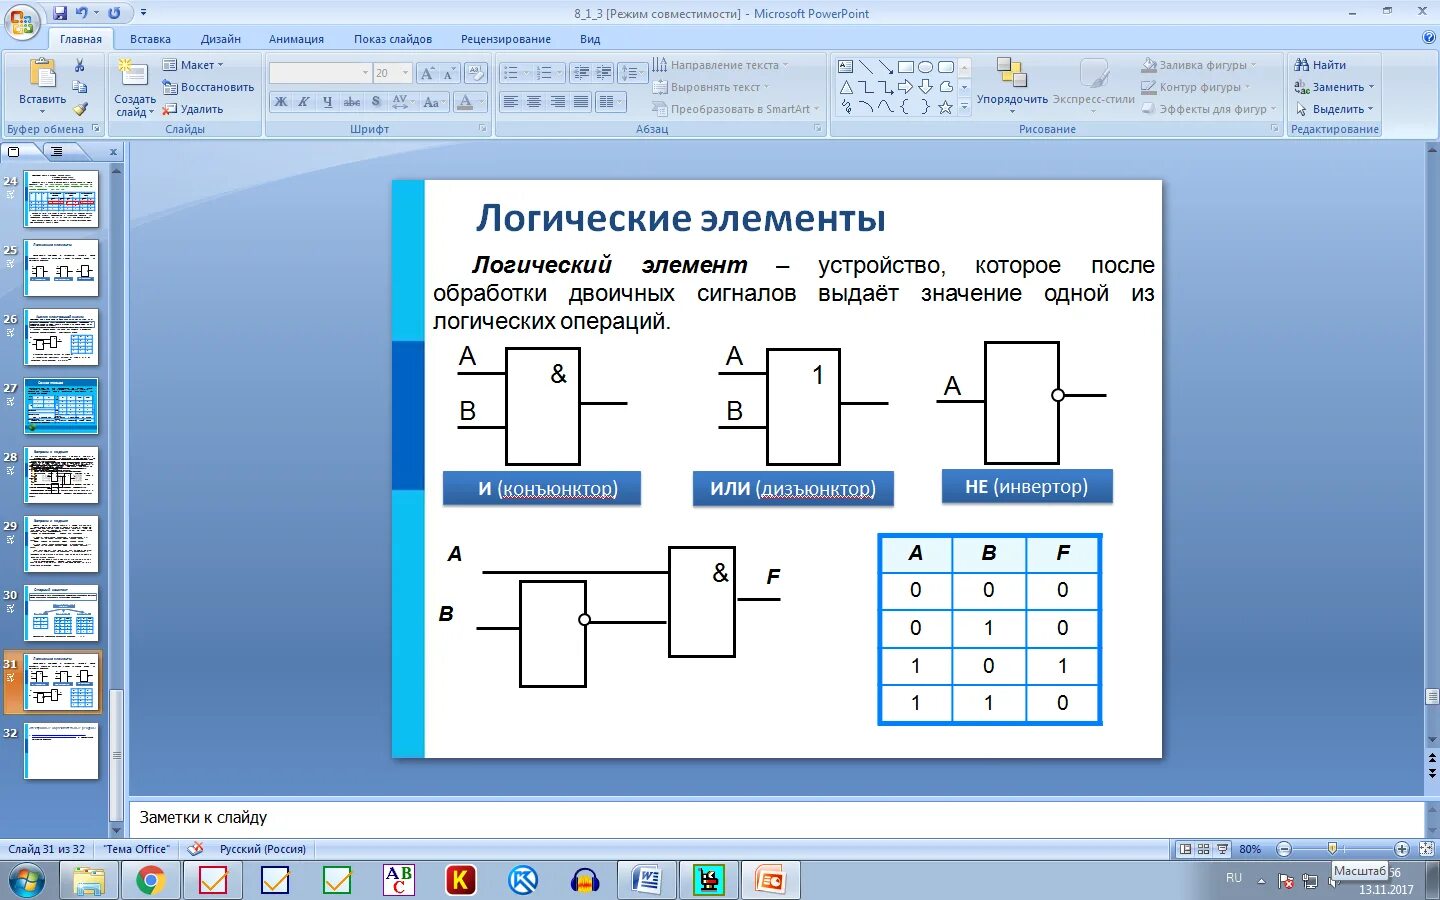Click the zoom slider handle
This screenshot has height=900, width=1440.
pyautogui.click(x=1332, y=849)
